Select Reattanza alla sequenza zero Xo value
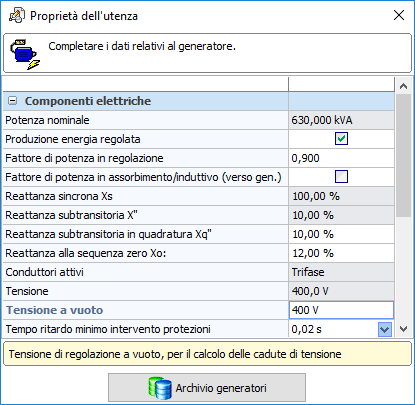 341,253
